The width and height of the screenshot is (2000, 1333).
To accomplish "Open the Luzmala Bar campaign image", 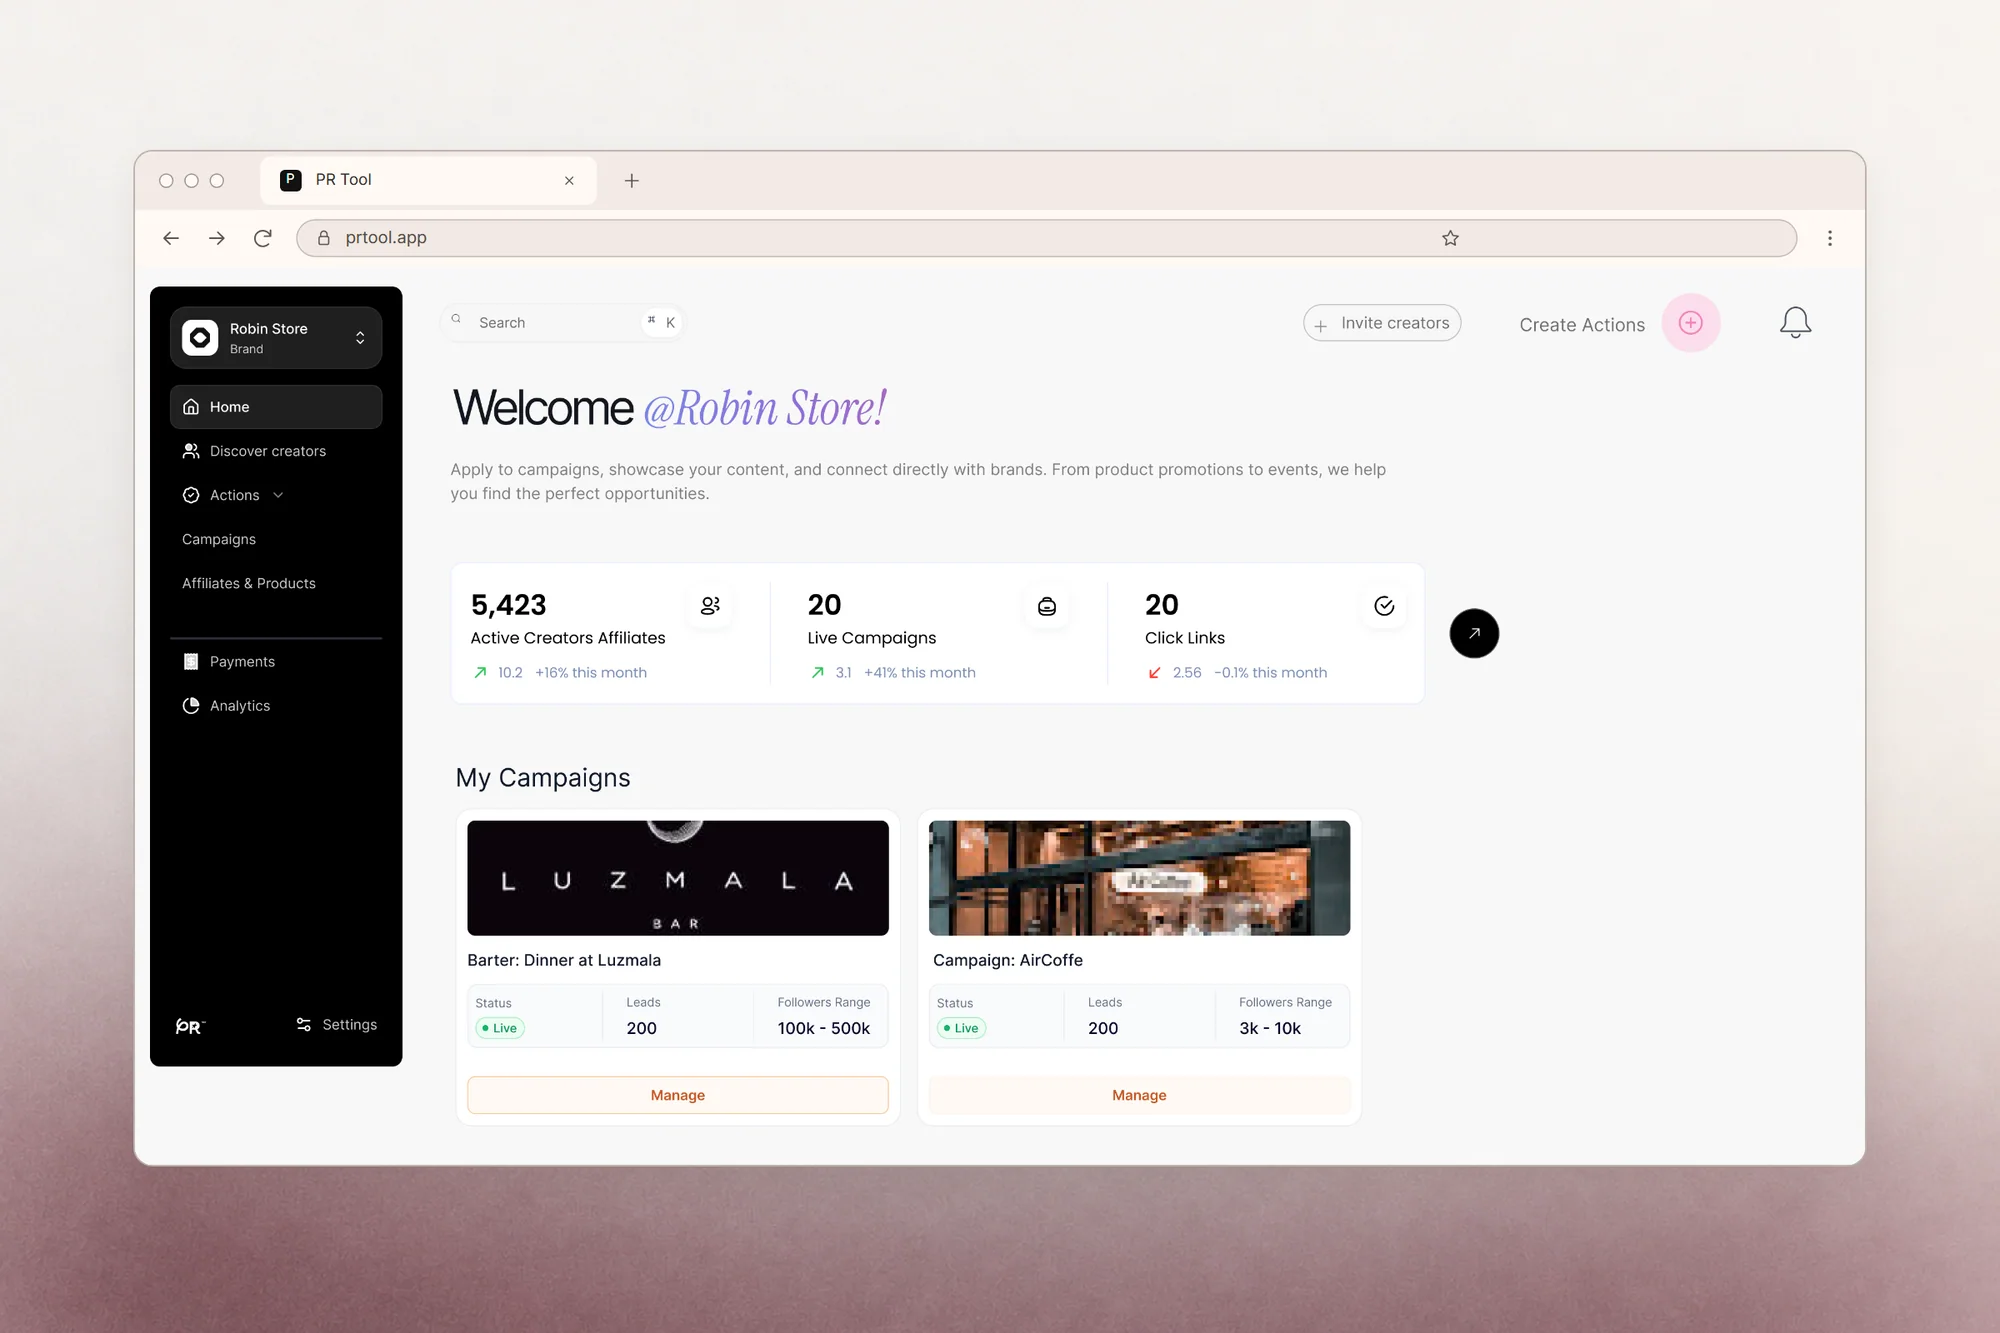I will coord(678,878).
